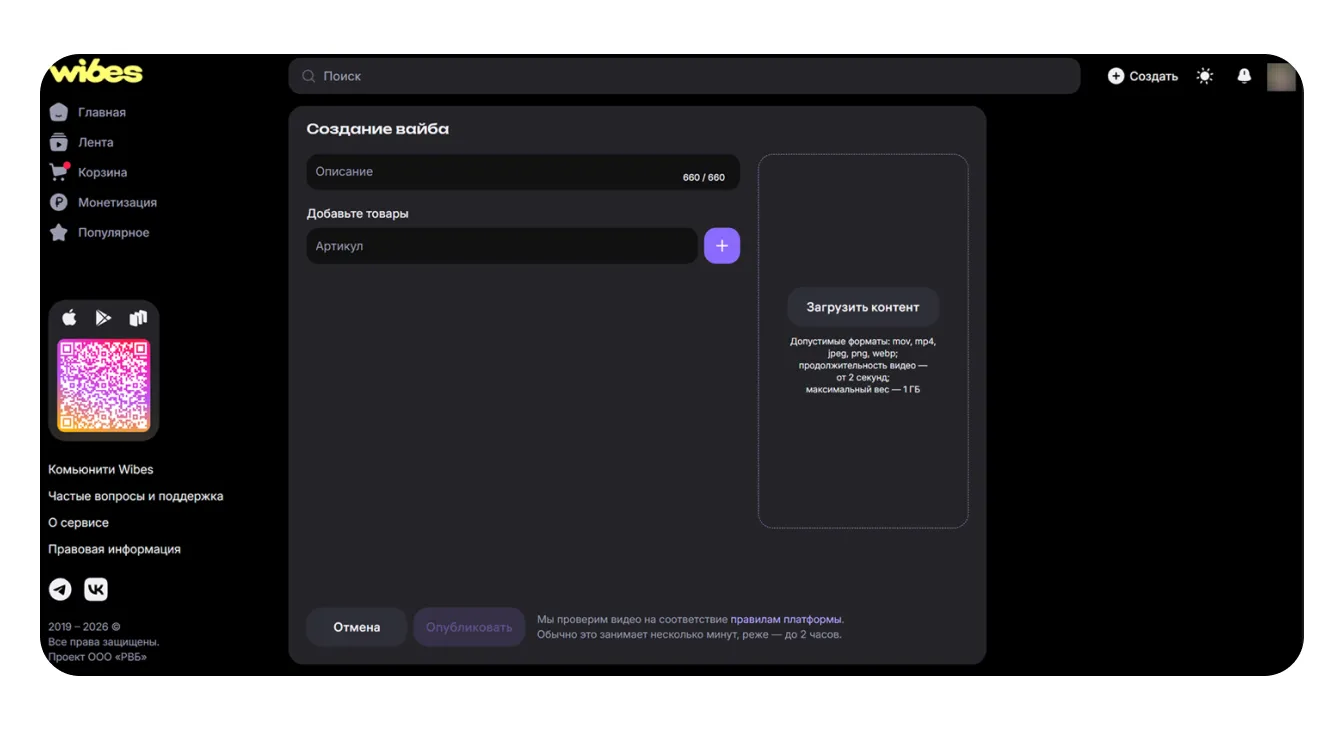This screenshot has height=730, width=1344.
Task: Open Лента in the sidebar
Action: pyautogui.click(x=95, y=142)
